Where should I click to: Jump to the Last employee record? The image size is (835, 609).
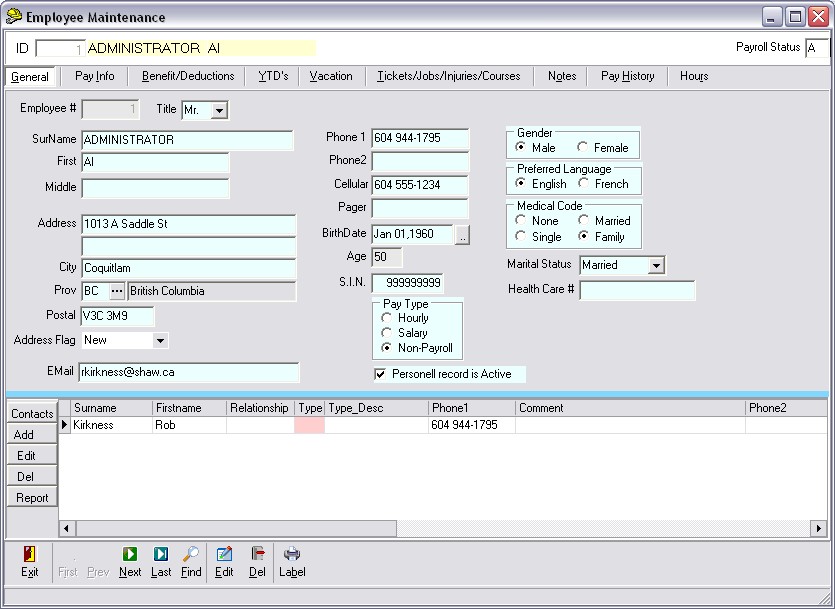[161, 554]
